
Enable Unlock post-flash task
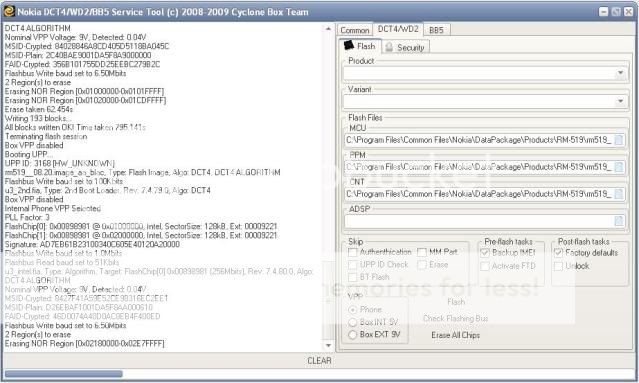(558, 266)
